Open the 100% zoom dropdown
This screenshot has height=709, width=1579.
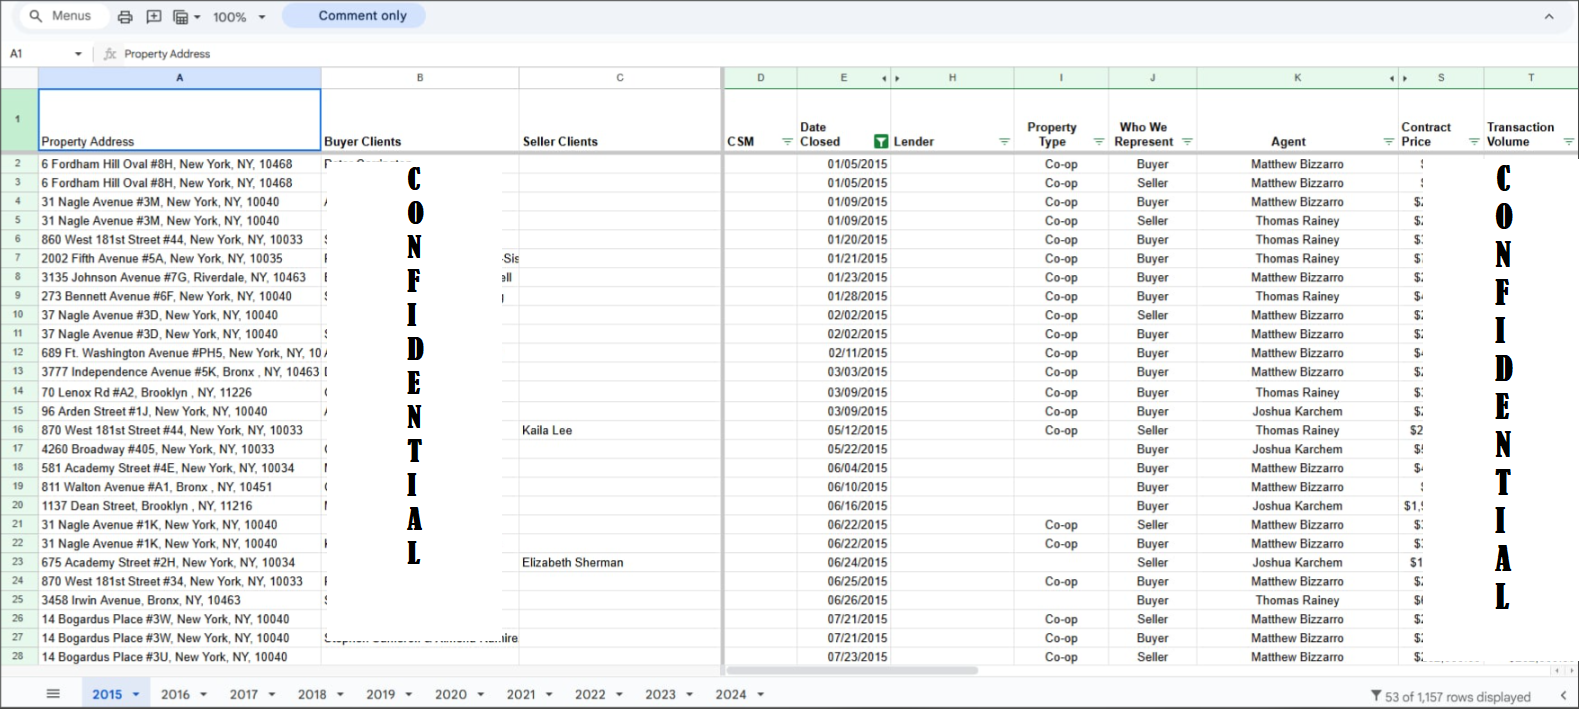click(239, 17)
